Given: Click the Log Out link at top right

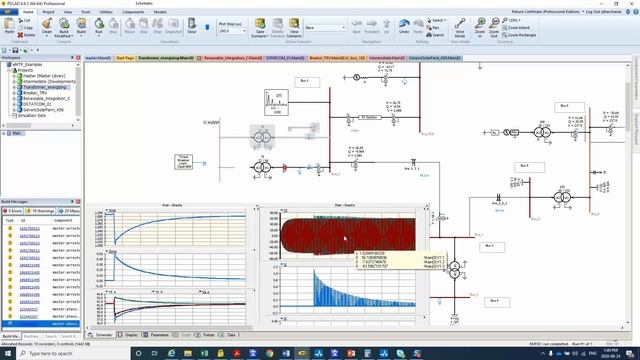Looking at the screenshot, I should coord(603,12).
